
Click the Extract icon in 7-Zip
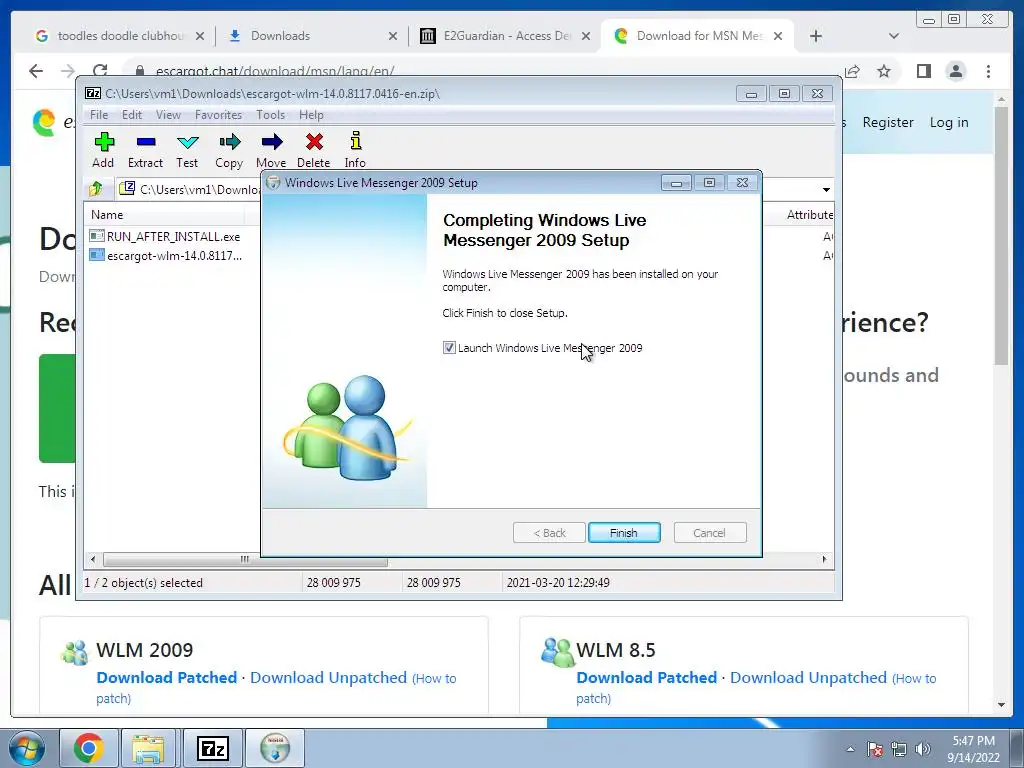click(146, 142)
